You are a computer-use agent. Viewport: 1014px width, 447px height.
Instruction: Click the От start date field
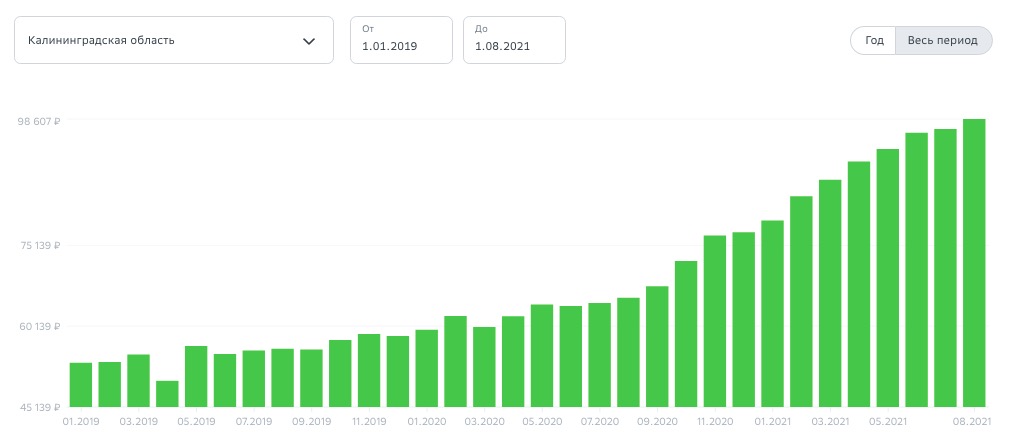click(x=401, y=41)
